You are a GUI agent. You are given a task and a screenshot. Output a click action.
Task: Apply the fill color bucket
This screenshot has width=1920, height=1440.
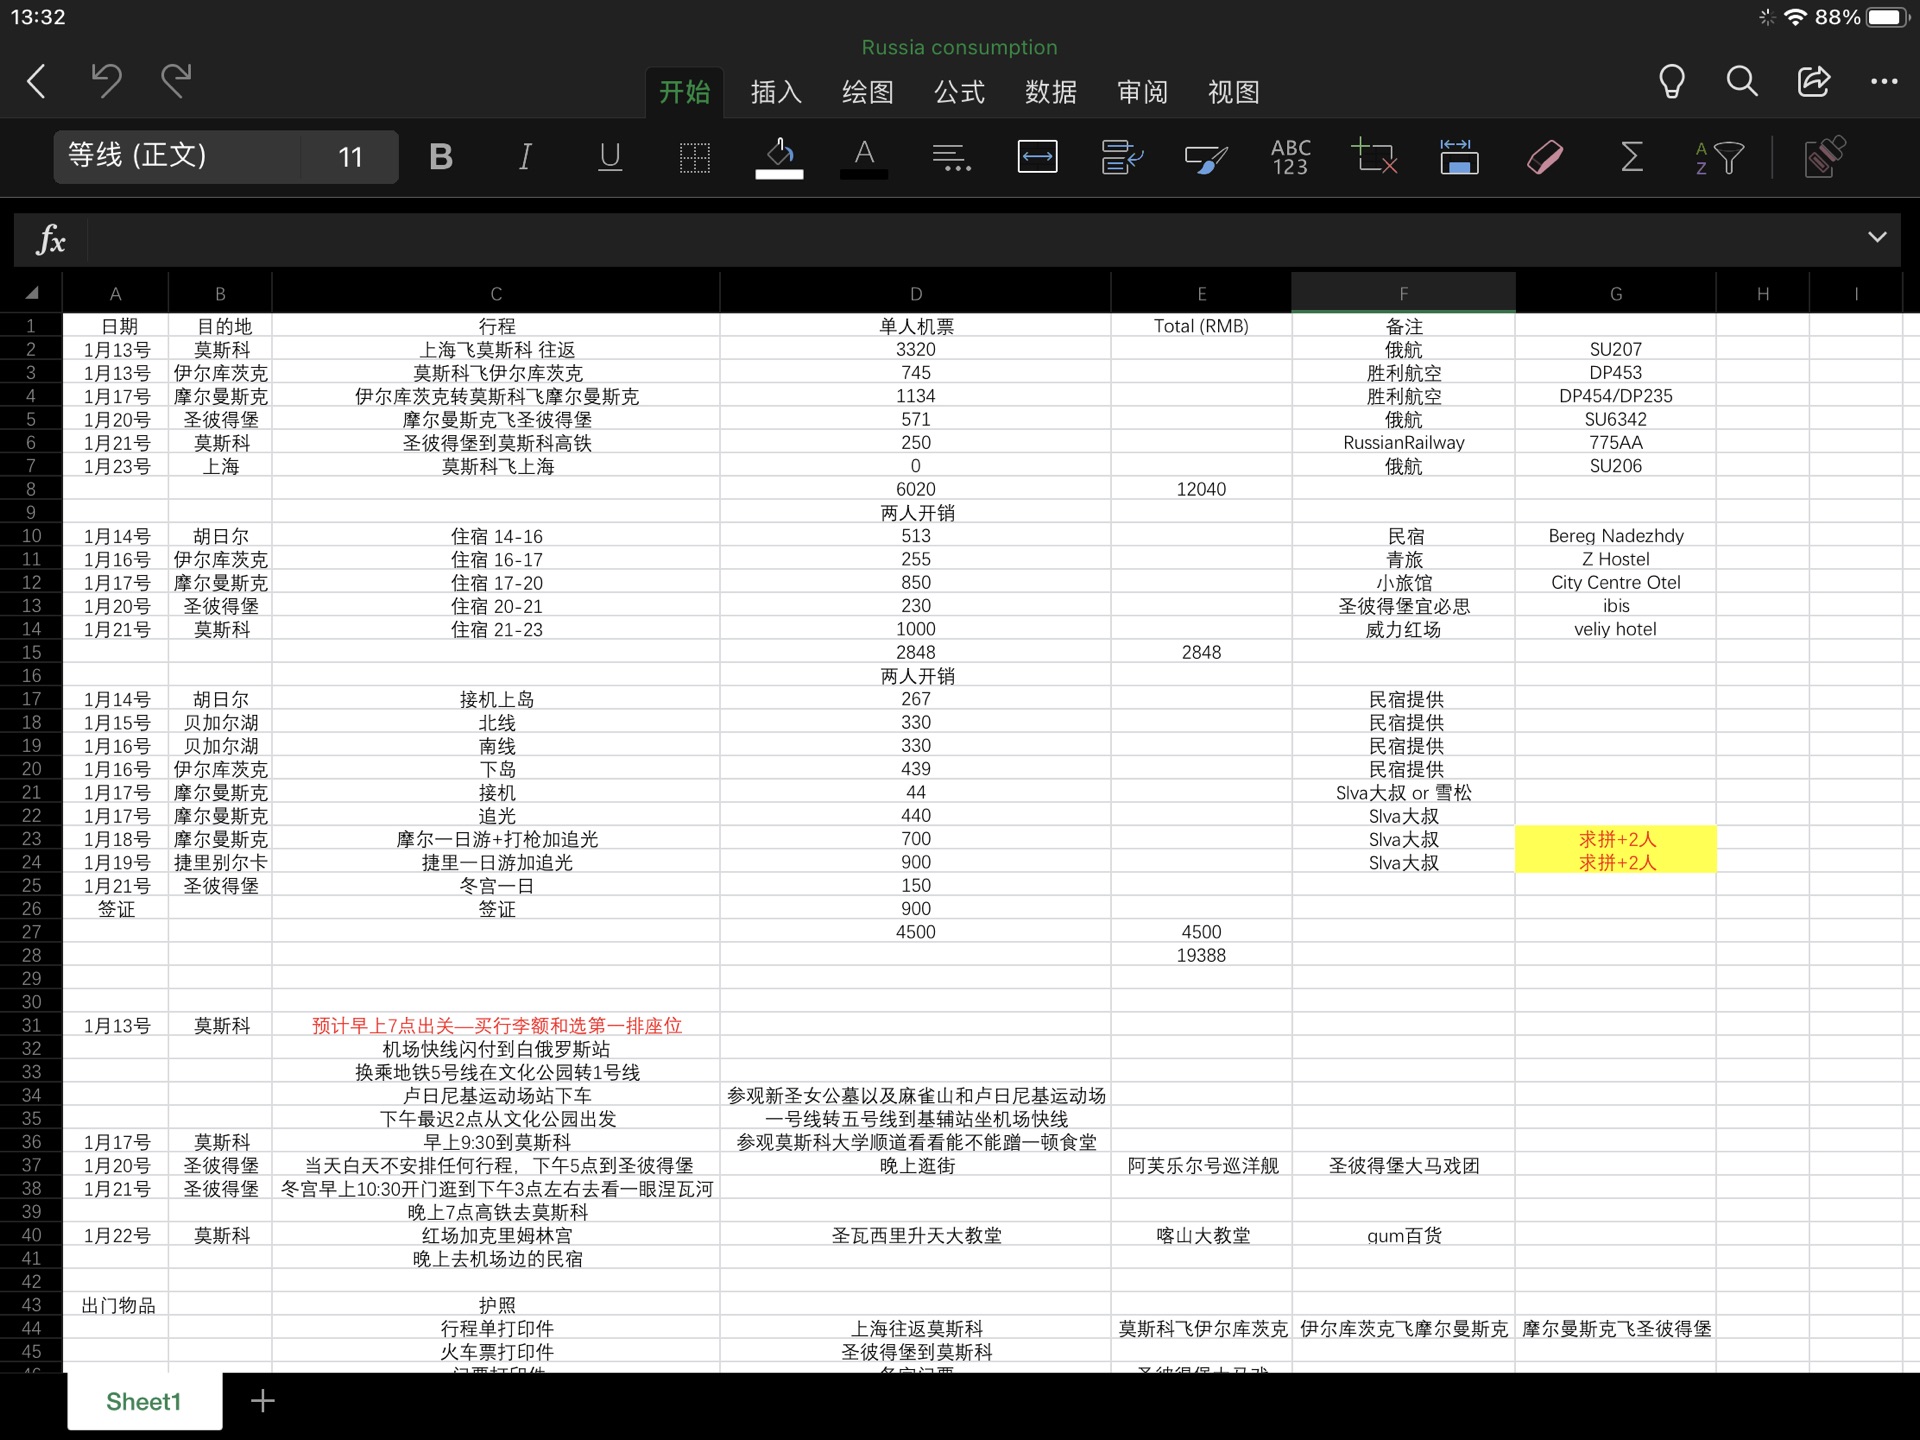[x=779, y=157]
